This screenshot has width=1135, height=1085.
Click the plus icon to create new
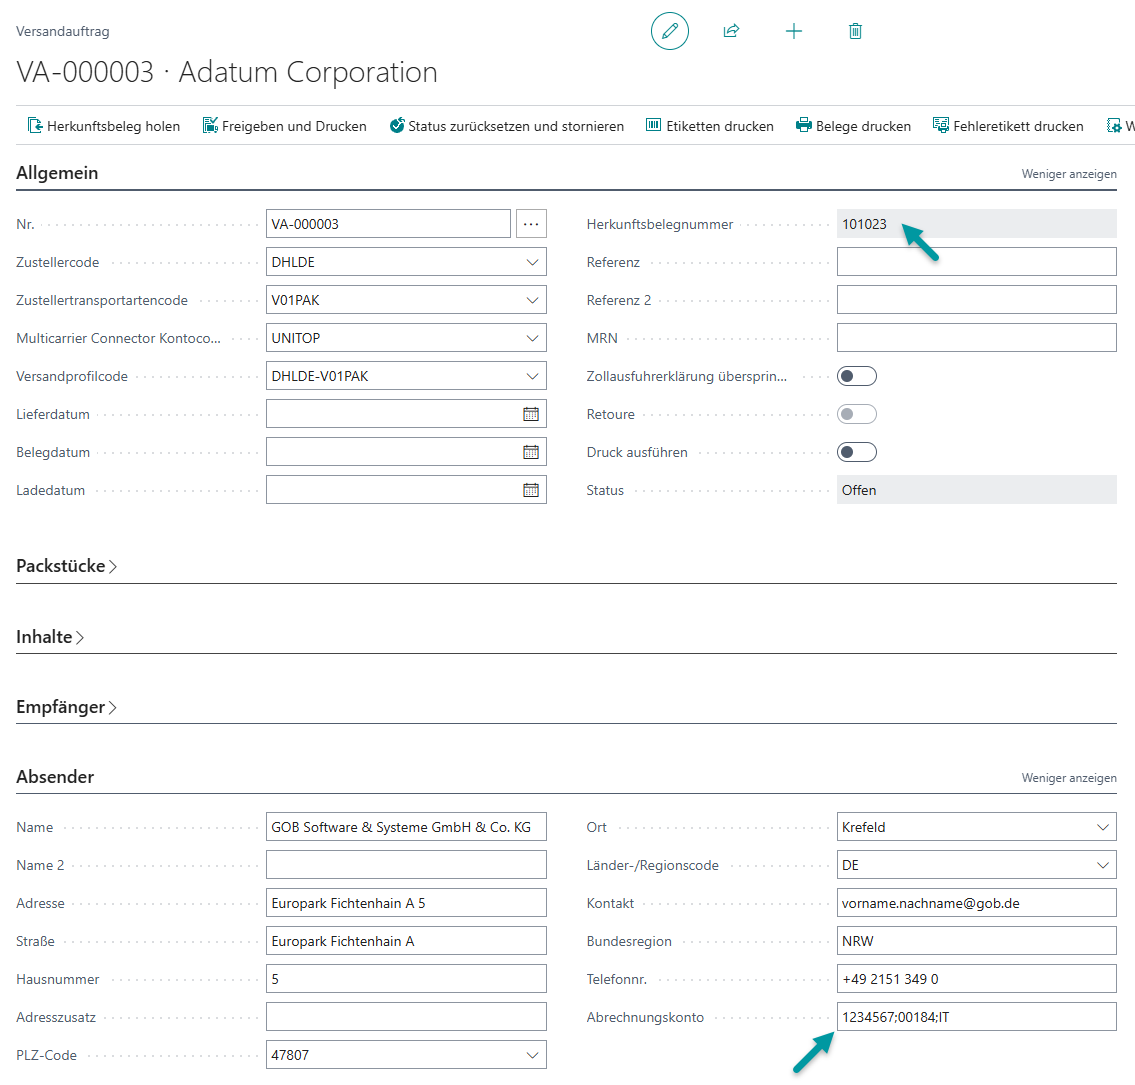click(x=793, y=31)
